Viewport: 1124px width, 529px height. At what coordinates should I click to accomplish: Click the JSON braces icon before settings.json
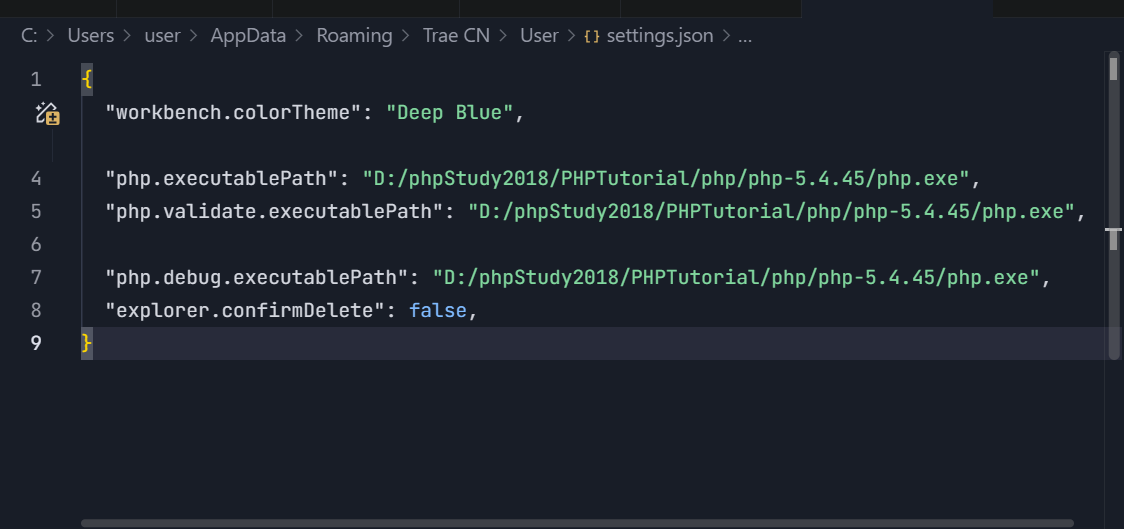pos(592,36)
